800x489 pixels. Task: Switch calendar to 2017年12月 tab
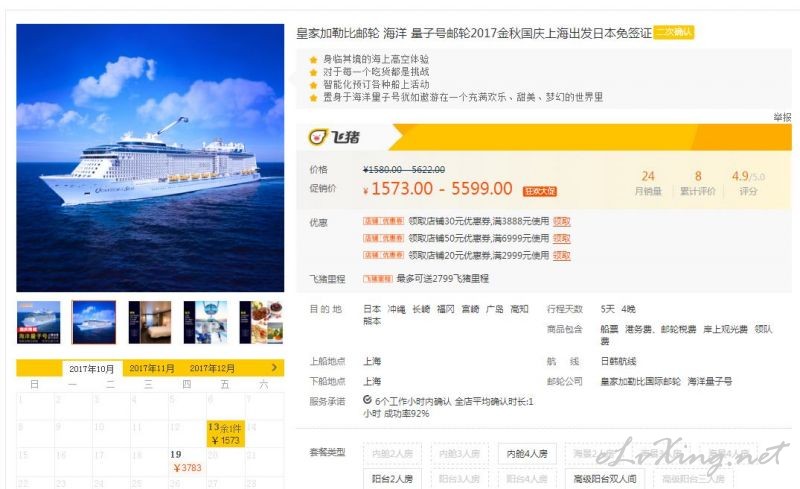tap(212, 368)
